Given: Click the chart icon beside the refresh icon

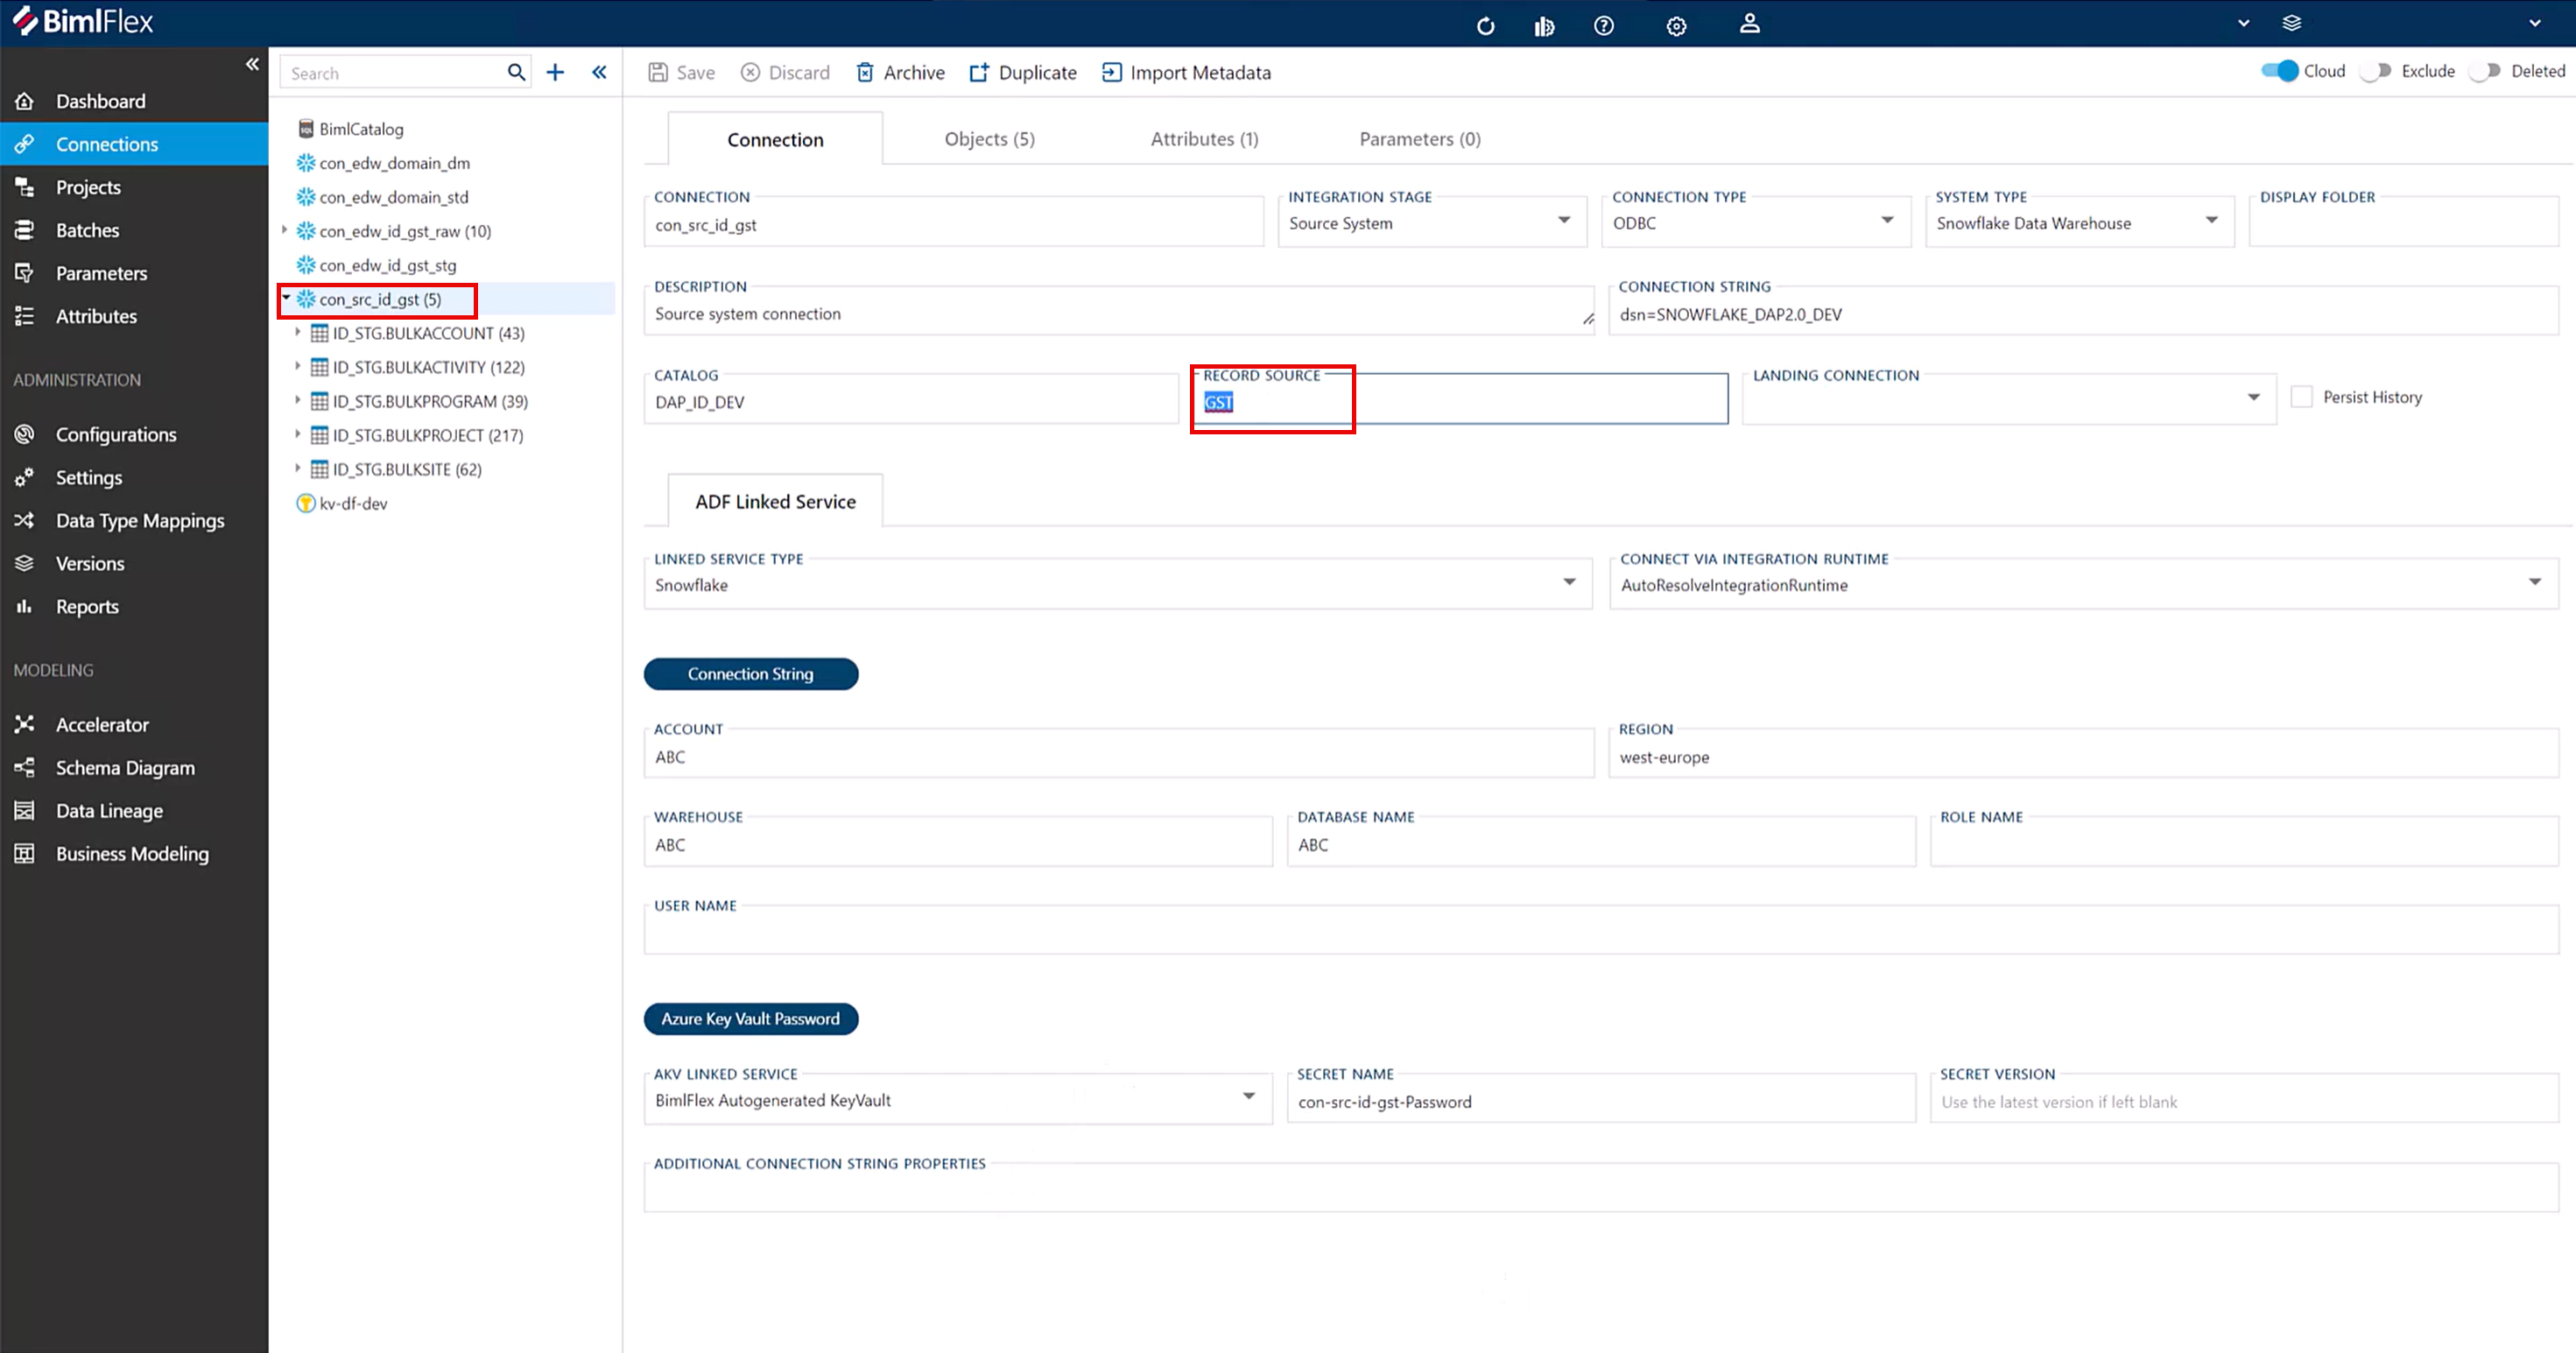Looking at the screenshot, I should (1544, 26).
